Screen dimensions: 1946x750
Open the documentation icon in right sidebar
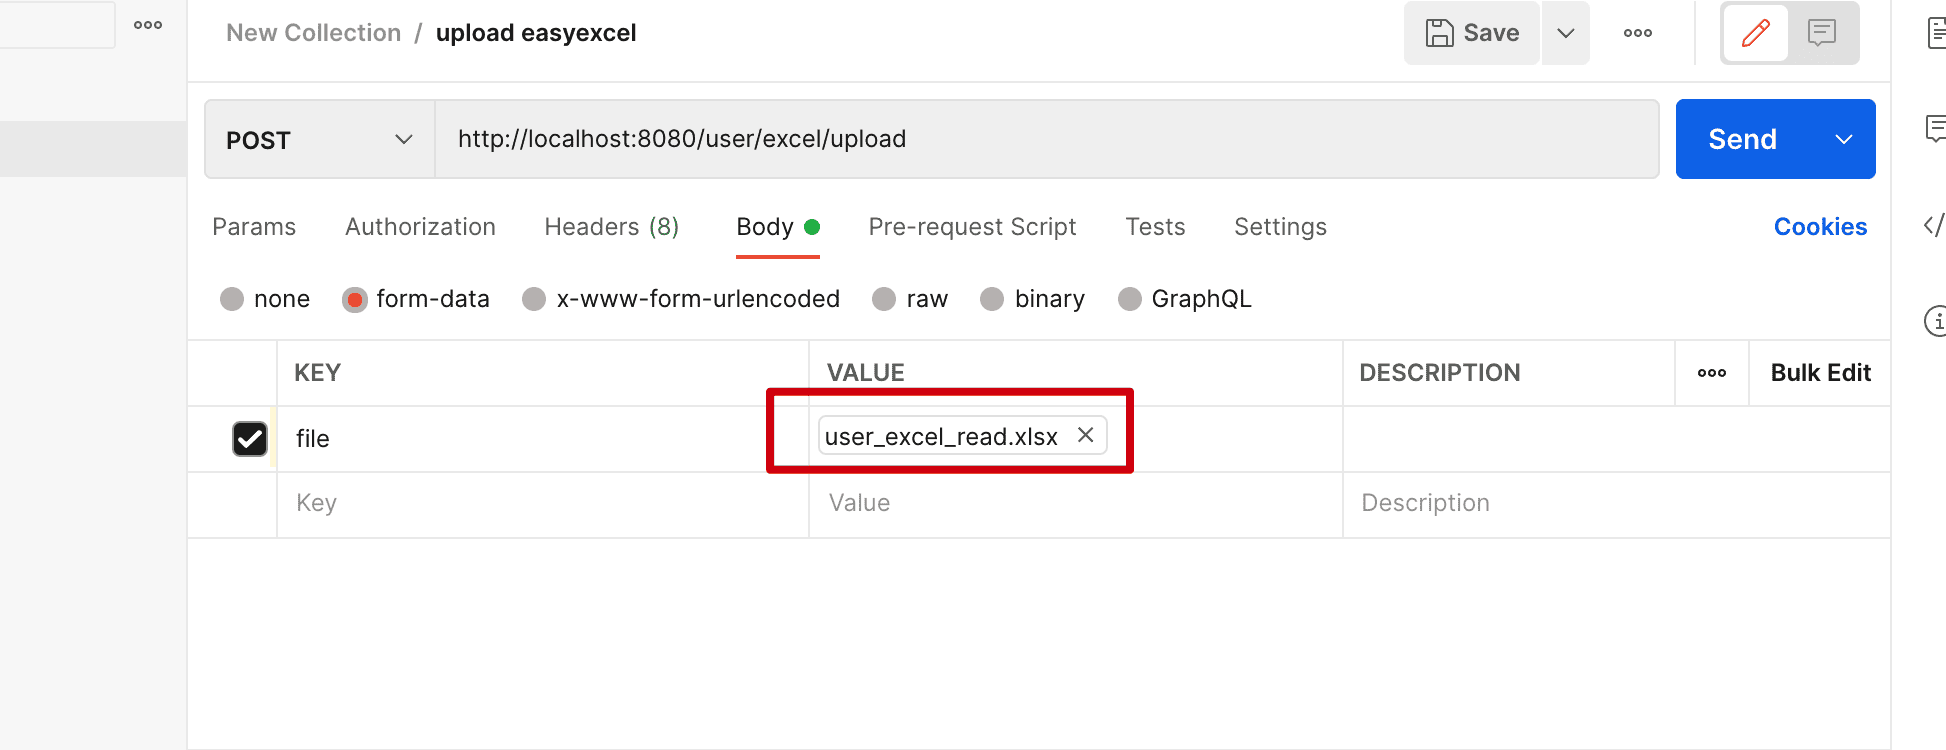pyautogui.click(x=1936, y=33)
